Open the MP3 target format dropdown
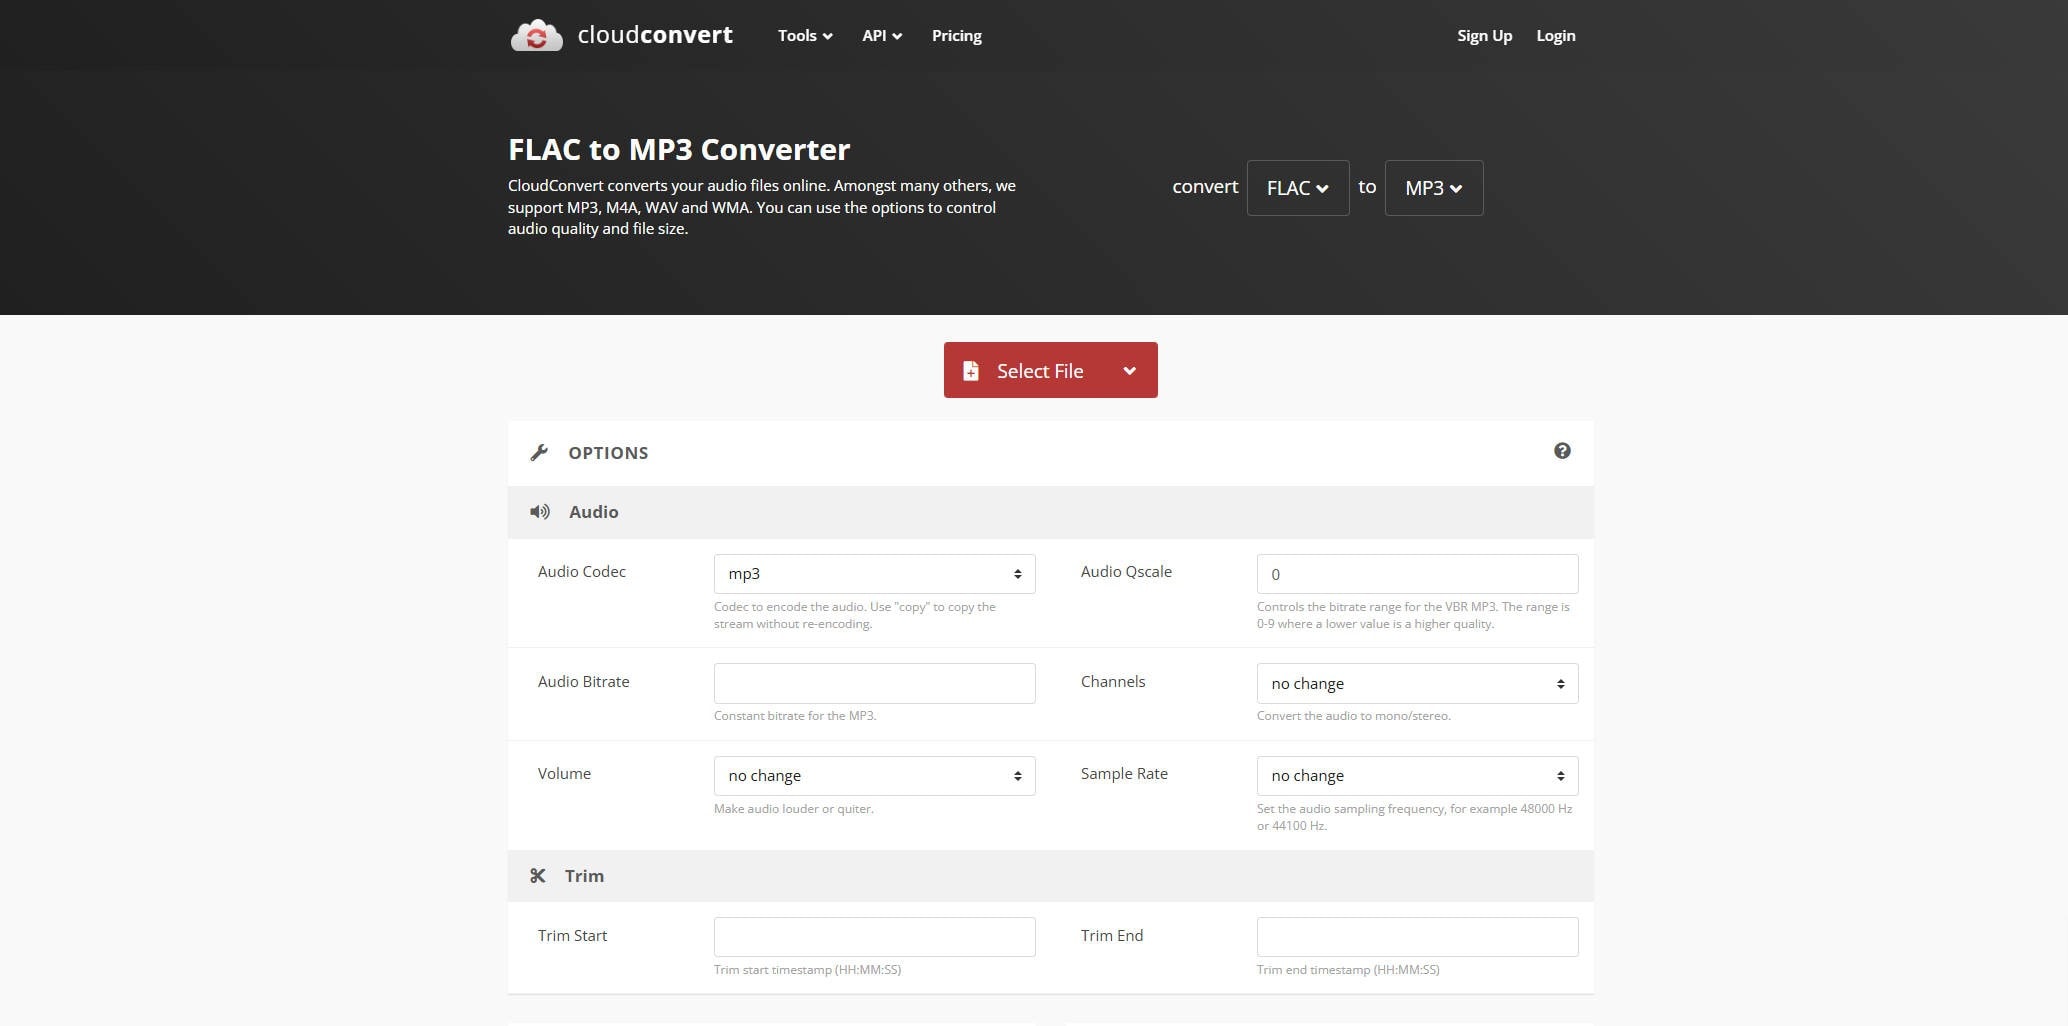Viewport: 2068px width, 1026px height. [1434, 188]
